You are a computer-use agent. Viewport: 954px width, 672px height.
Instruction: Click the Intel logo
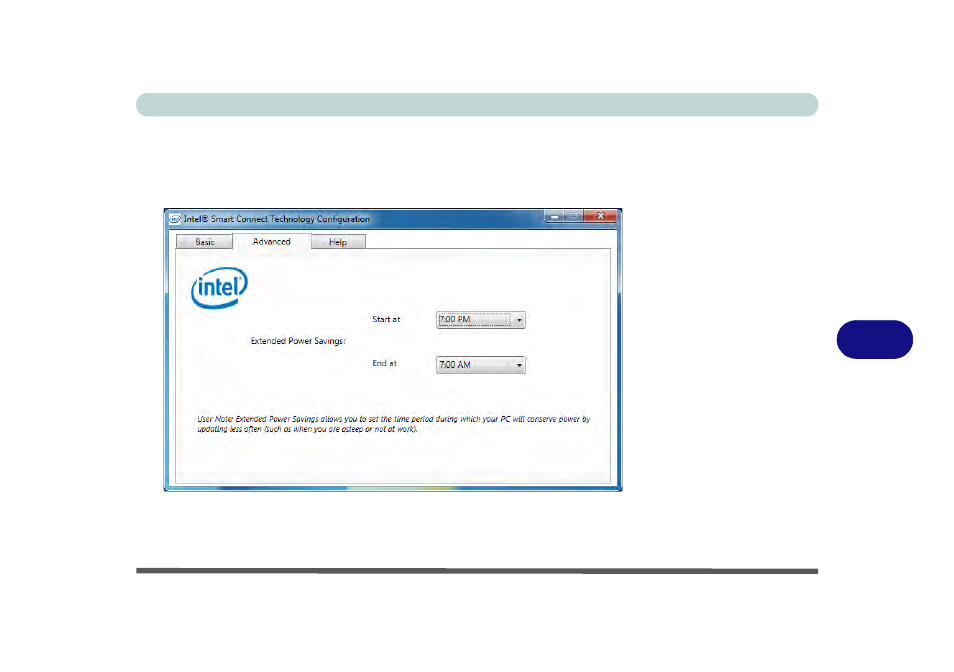coord(220,288)
